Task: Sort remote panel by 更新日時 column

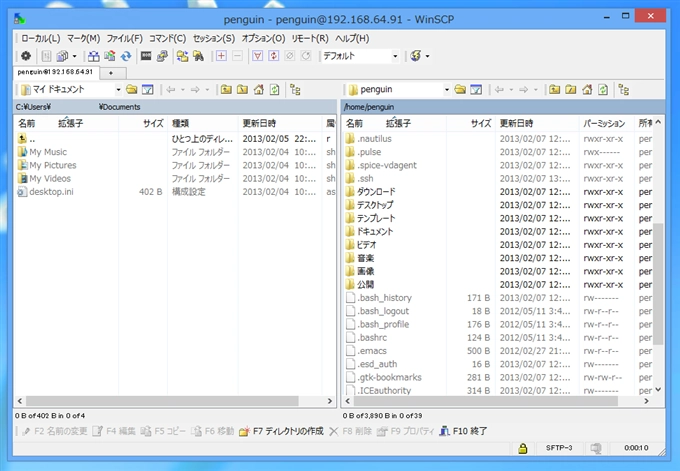Action: point(536,124)
